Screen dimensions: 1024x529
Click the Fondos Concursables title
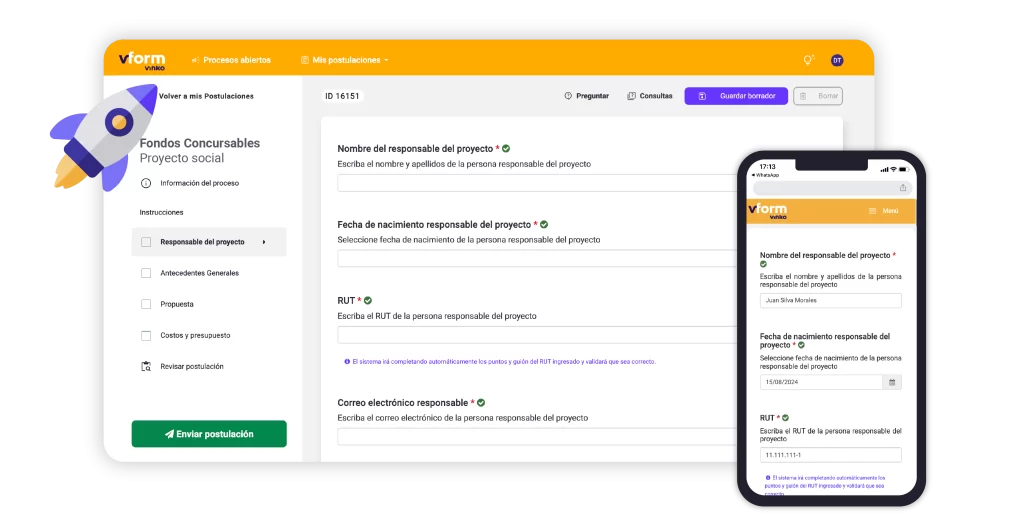pos(200,143)
